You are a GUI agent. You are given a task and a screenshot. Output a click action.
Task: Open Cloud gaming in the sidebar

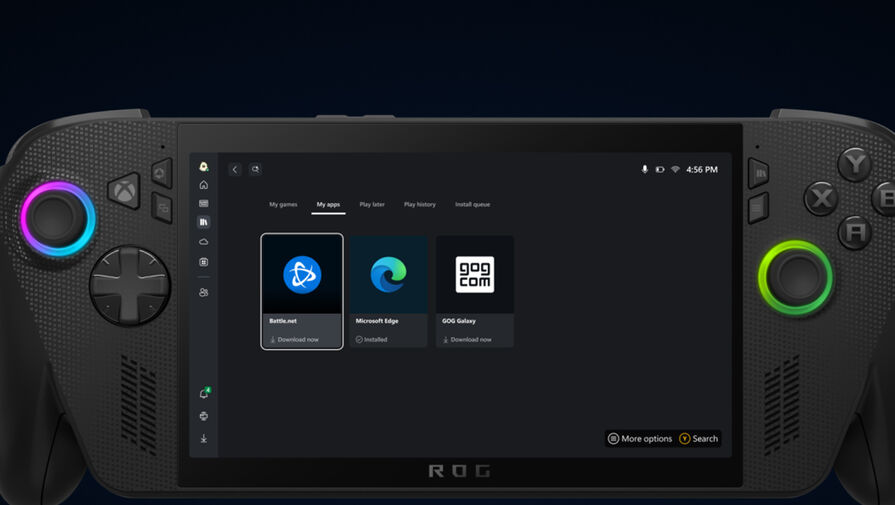(204, 242)
